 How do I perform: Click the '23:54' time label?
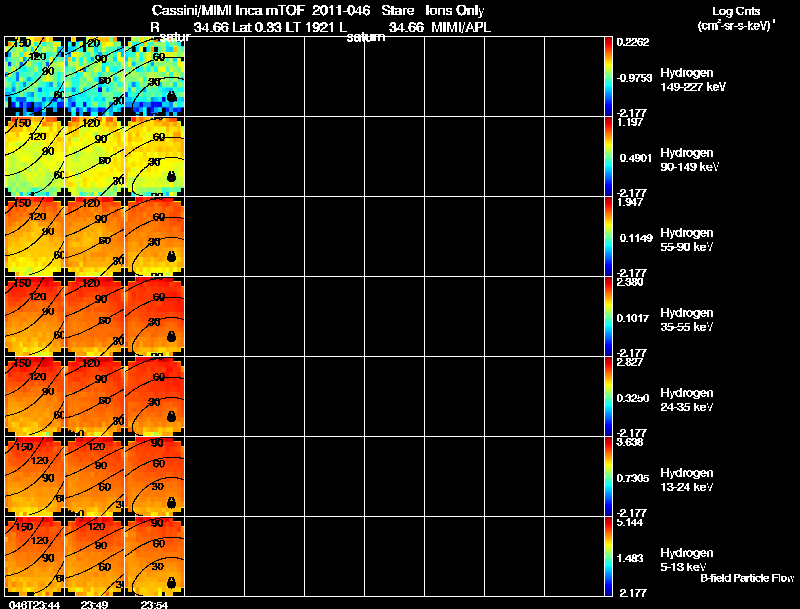click(154, 604)
